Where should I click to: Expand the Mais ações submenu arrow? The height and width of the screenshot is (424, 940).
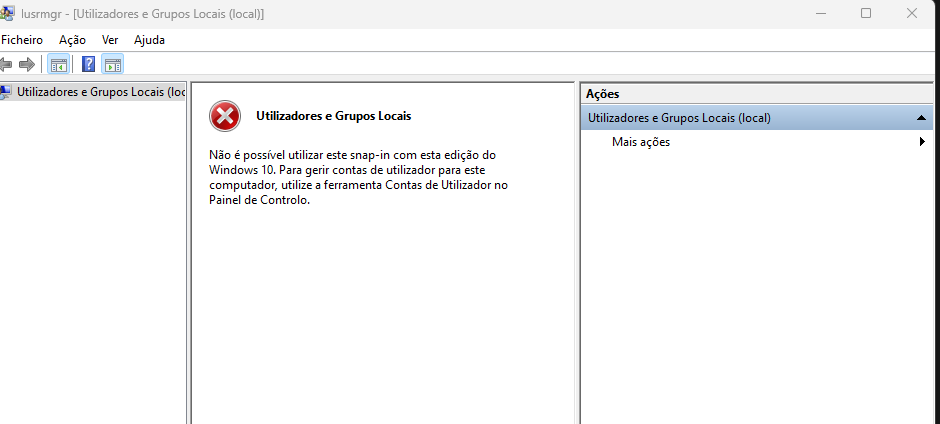pyautogui.click(x=923, y=142)
